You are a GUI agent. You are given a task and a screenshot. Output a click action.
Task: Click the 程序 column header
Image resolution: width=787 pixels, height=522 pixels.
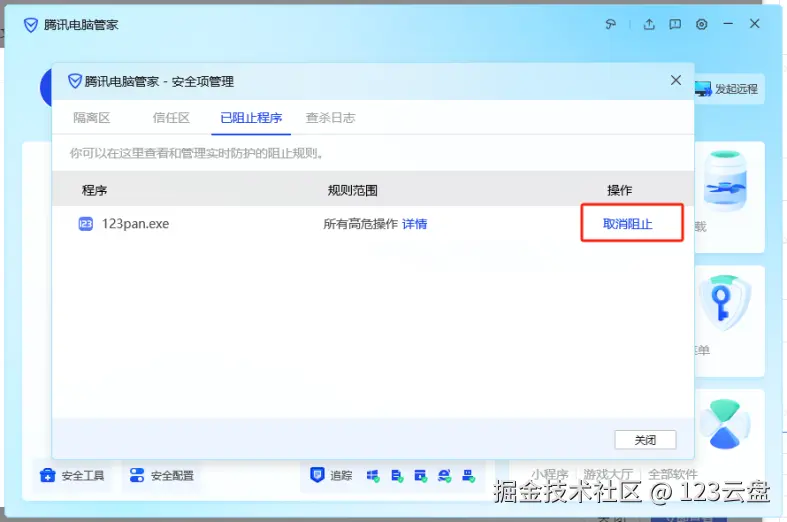coord(94,190)
